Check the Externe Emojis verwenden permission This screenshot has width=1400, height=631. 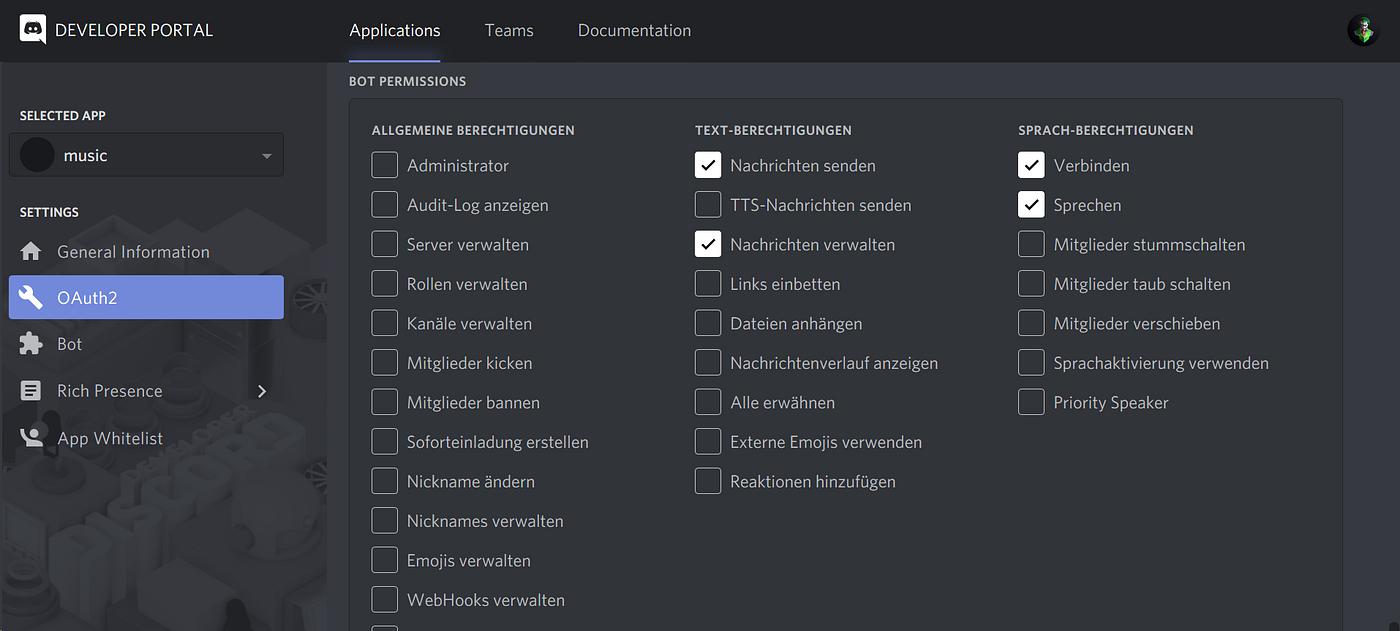(x=707, y=441)
